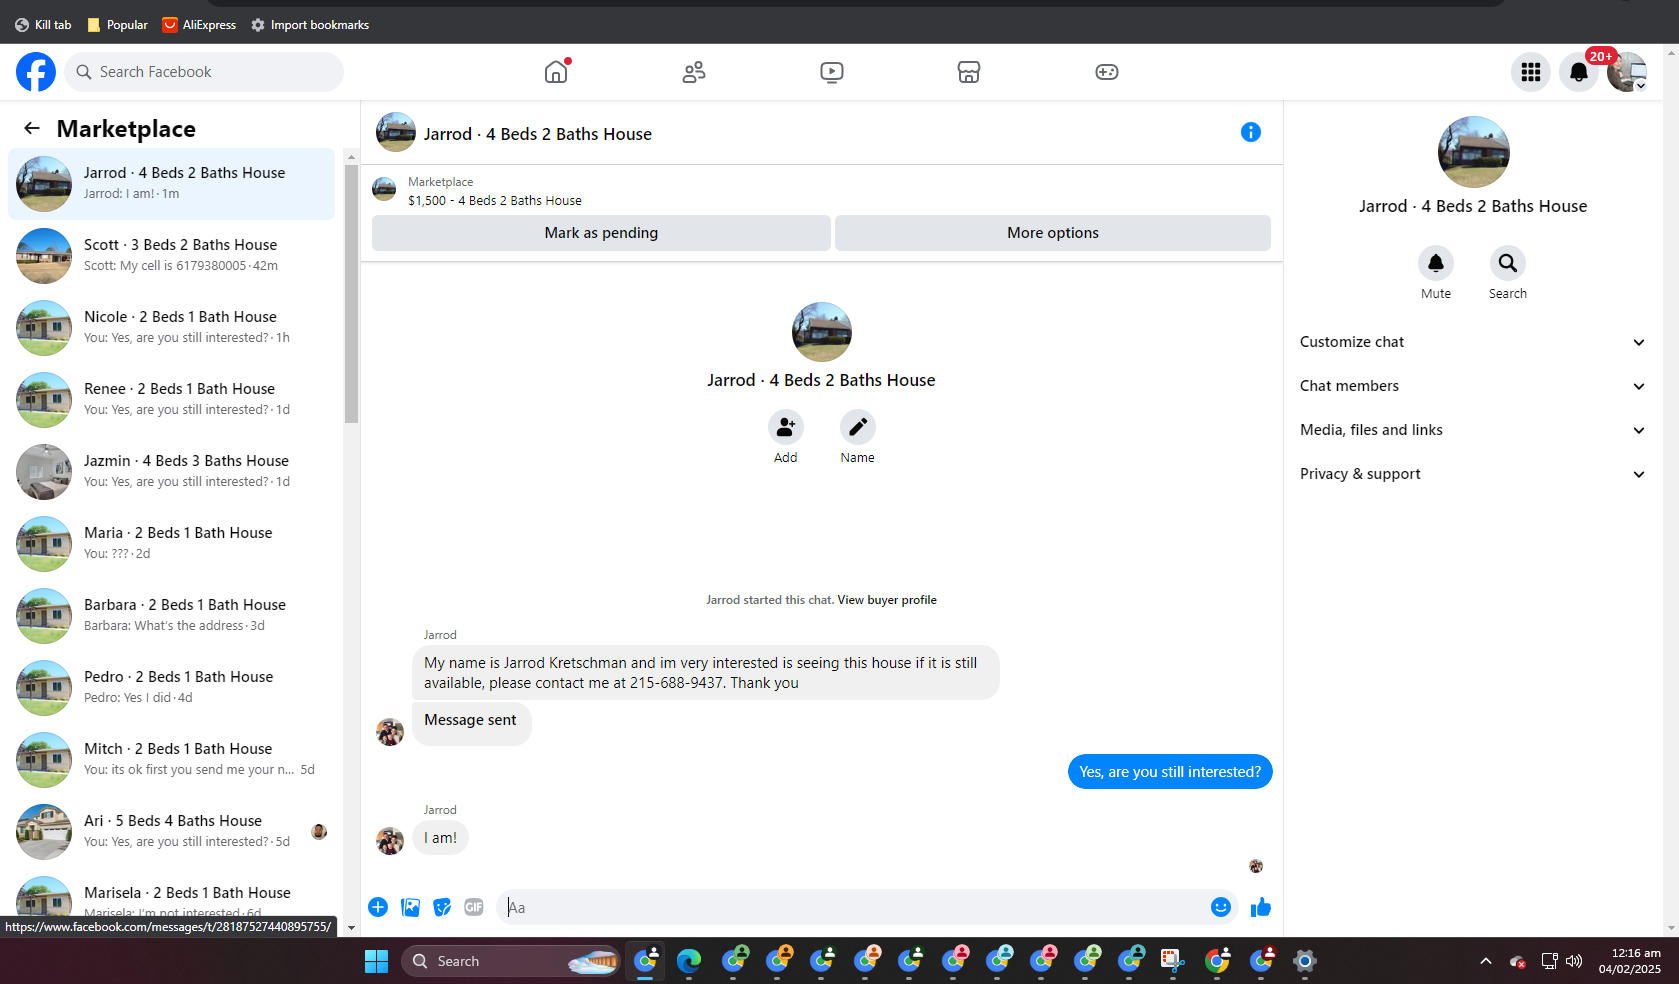Image resolution: width=1679 pixels, height=984 pixels.
Task: Open Nicole 2 Beds 1 Bath House chat
Action: coord(172,328)
